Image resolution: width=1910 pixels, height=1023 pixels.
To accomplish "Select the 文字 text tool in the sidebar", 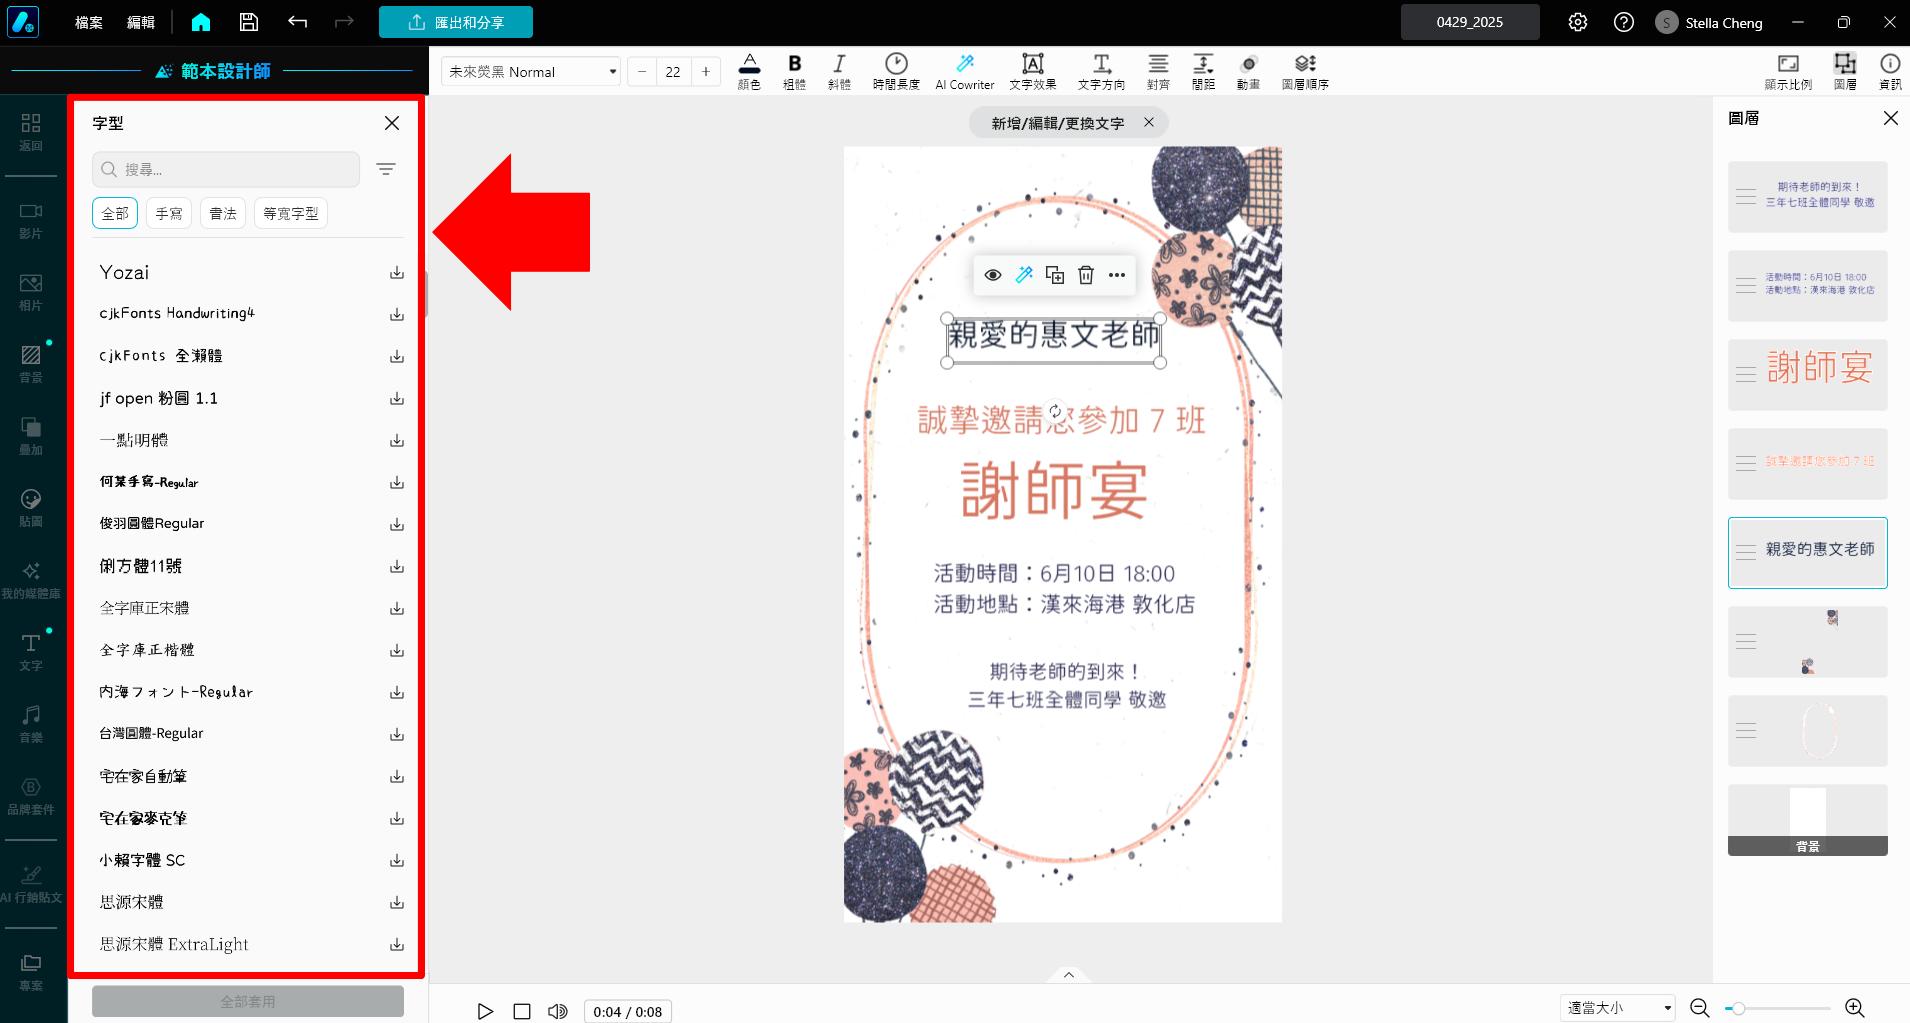I will (30, 648).
